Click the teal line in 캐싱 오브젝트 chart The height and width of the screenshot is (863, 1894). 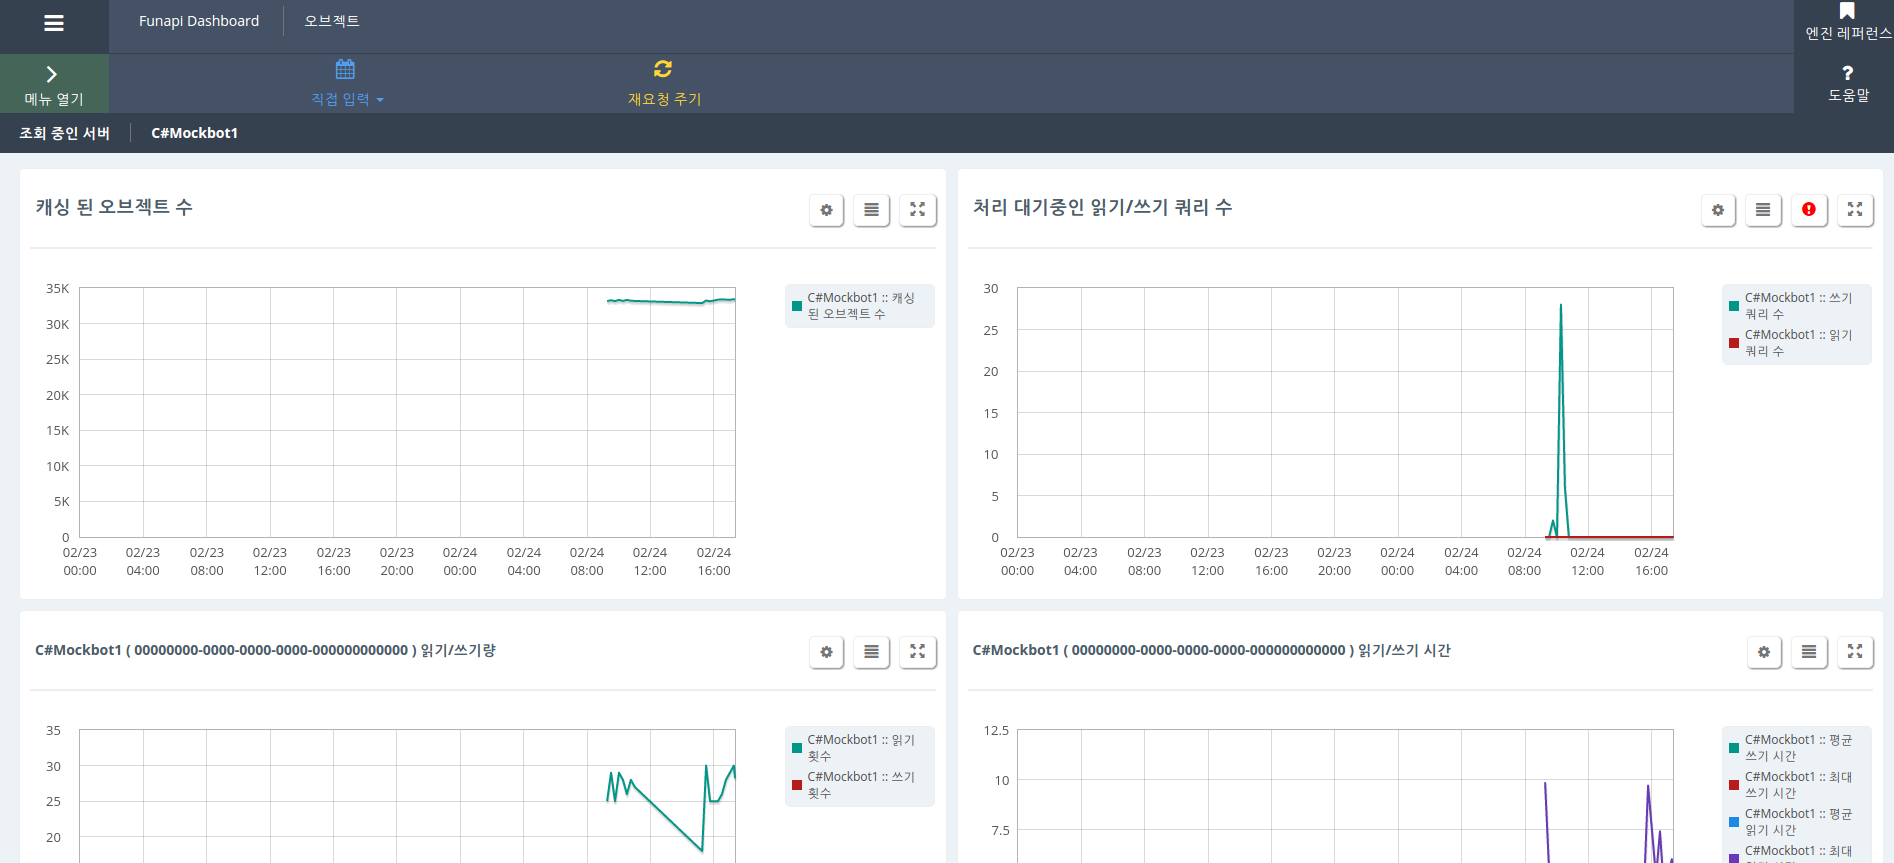[671, 301]
